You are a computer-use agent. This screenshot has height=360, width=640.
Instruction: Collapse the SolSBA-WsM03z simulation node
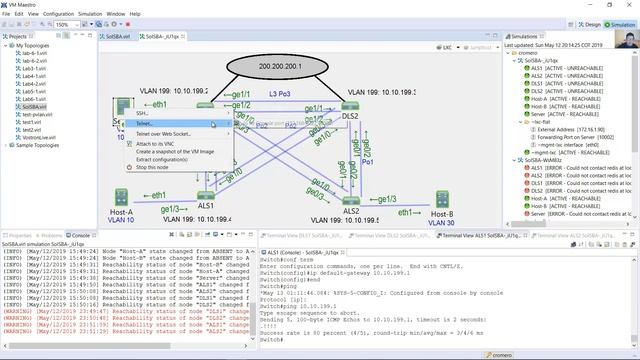coord(514,160)
